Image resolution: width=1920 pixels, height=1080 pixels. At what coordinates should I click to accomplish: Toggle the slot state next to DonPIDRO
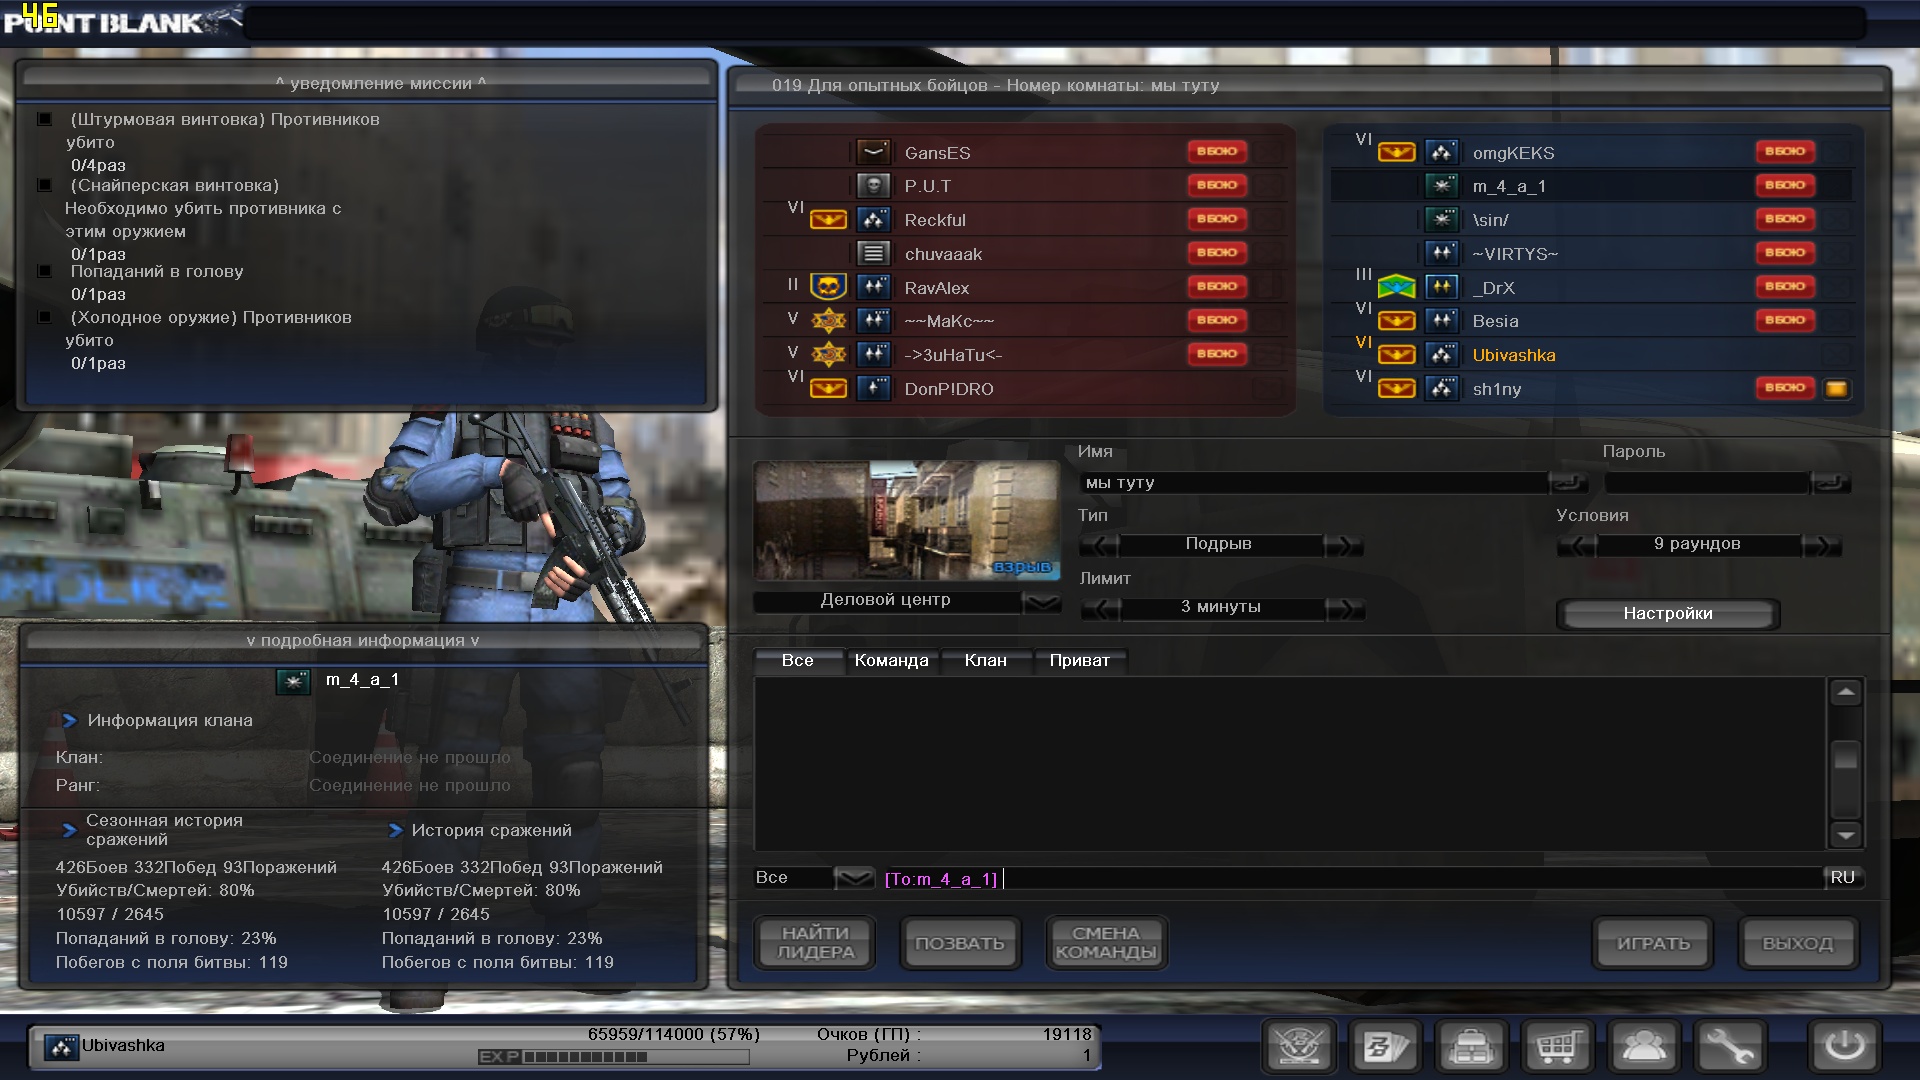(1268, 388)
